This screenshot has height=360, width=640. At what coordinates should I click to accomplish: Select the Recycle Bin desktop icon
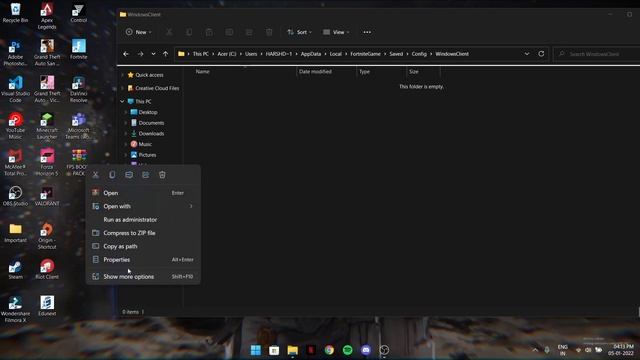pyautogui.click(x=15, y=13)
